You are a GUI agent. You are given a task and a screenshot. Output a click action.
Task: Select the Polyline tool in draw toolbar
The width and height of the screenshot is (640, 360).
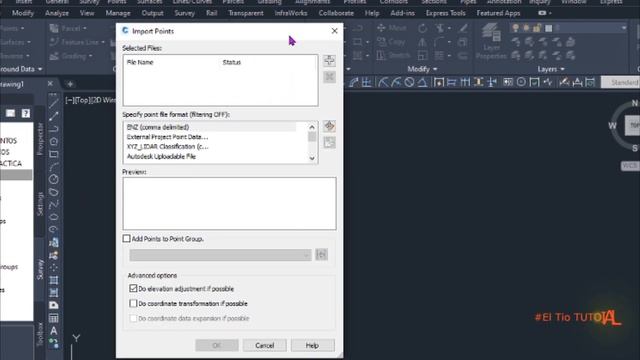click(53, 129)
